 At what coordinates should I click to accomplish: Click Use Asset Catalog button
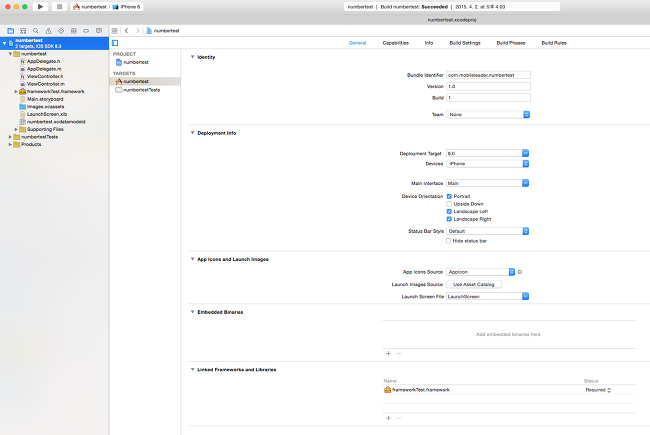pyautogui.click(x=474, y=284)
